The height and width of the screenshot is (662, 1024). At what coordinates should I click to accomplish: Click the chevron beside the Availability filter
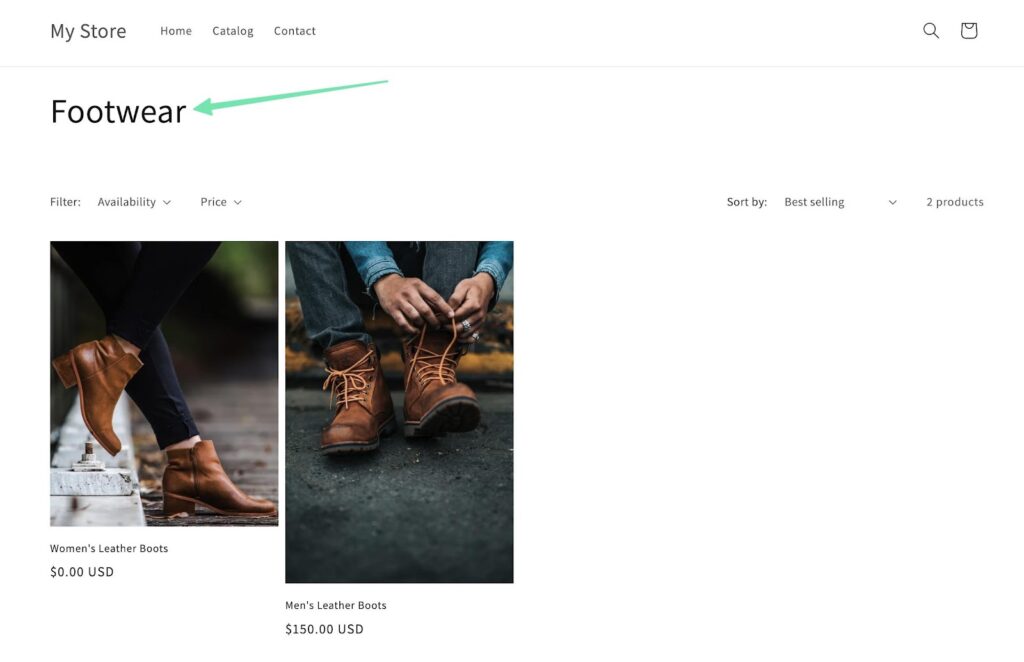click(x=167, y=203)
